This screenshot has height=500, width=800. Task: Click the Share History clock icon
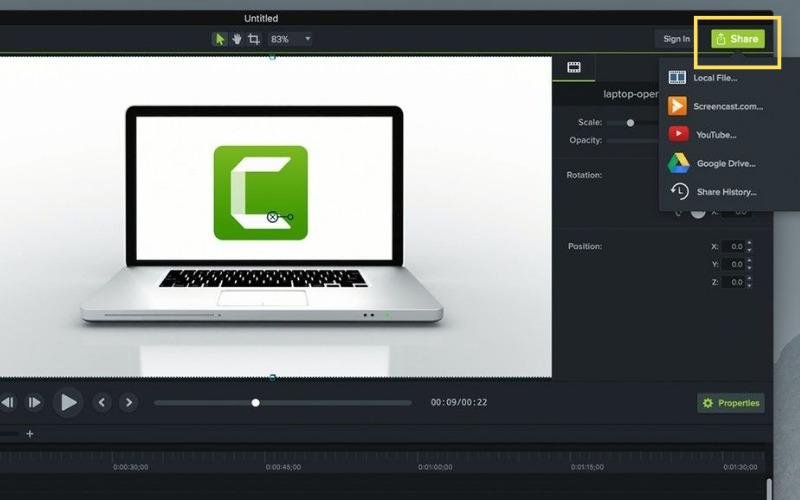pyautogui.click(x=680, y=191)
